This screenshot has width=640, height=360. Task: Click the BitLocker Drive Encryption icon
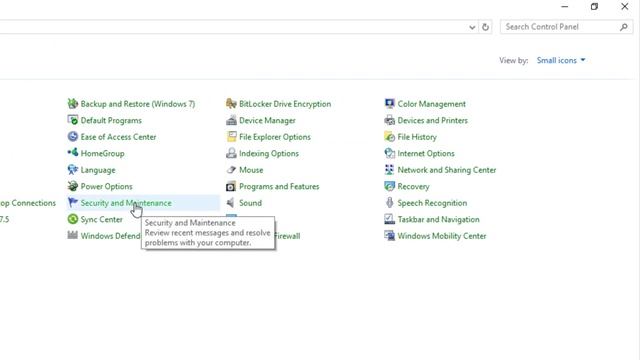coord(231,104)
